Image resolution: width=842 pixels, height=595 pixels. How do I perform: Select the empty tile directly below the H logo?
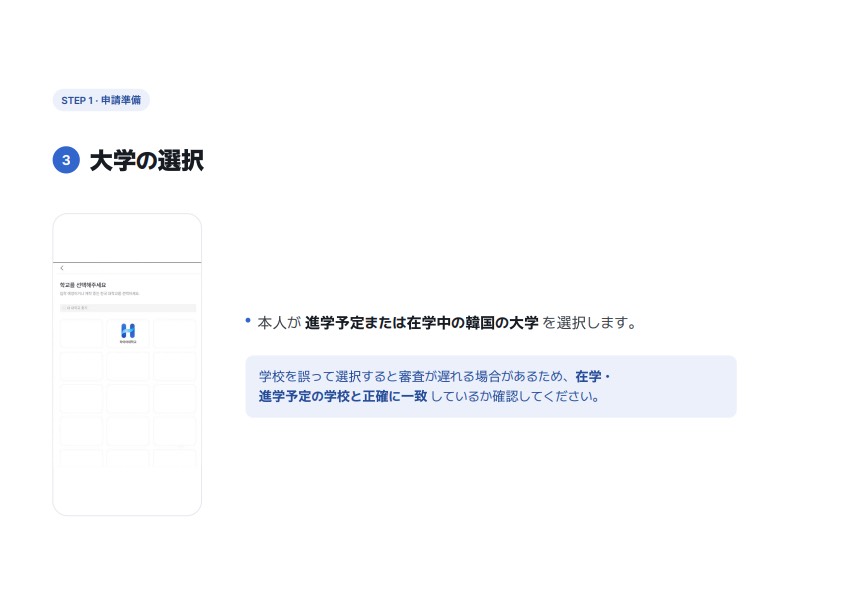128,366
